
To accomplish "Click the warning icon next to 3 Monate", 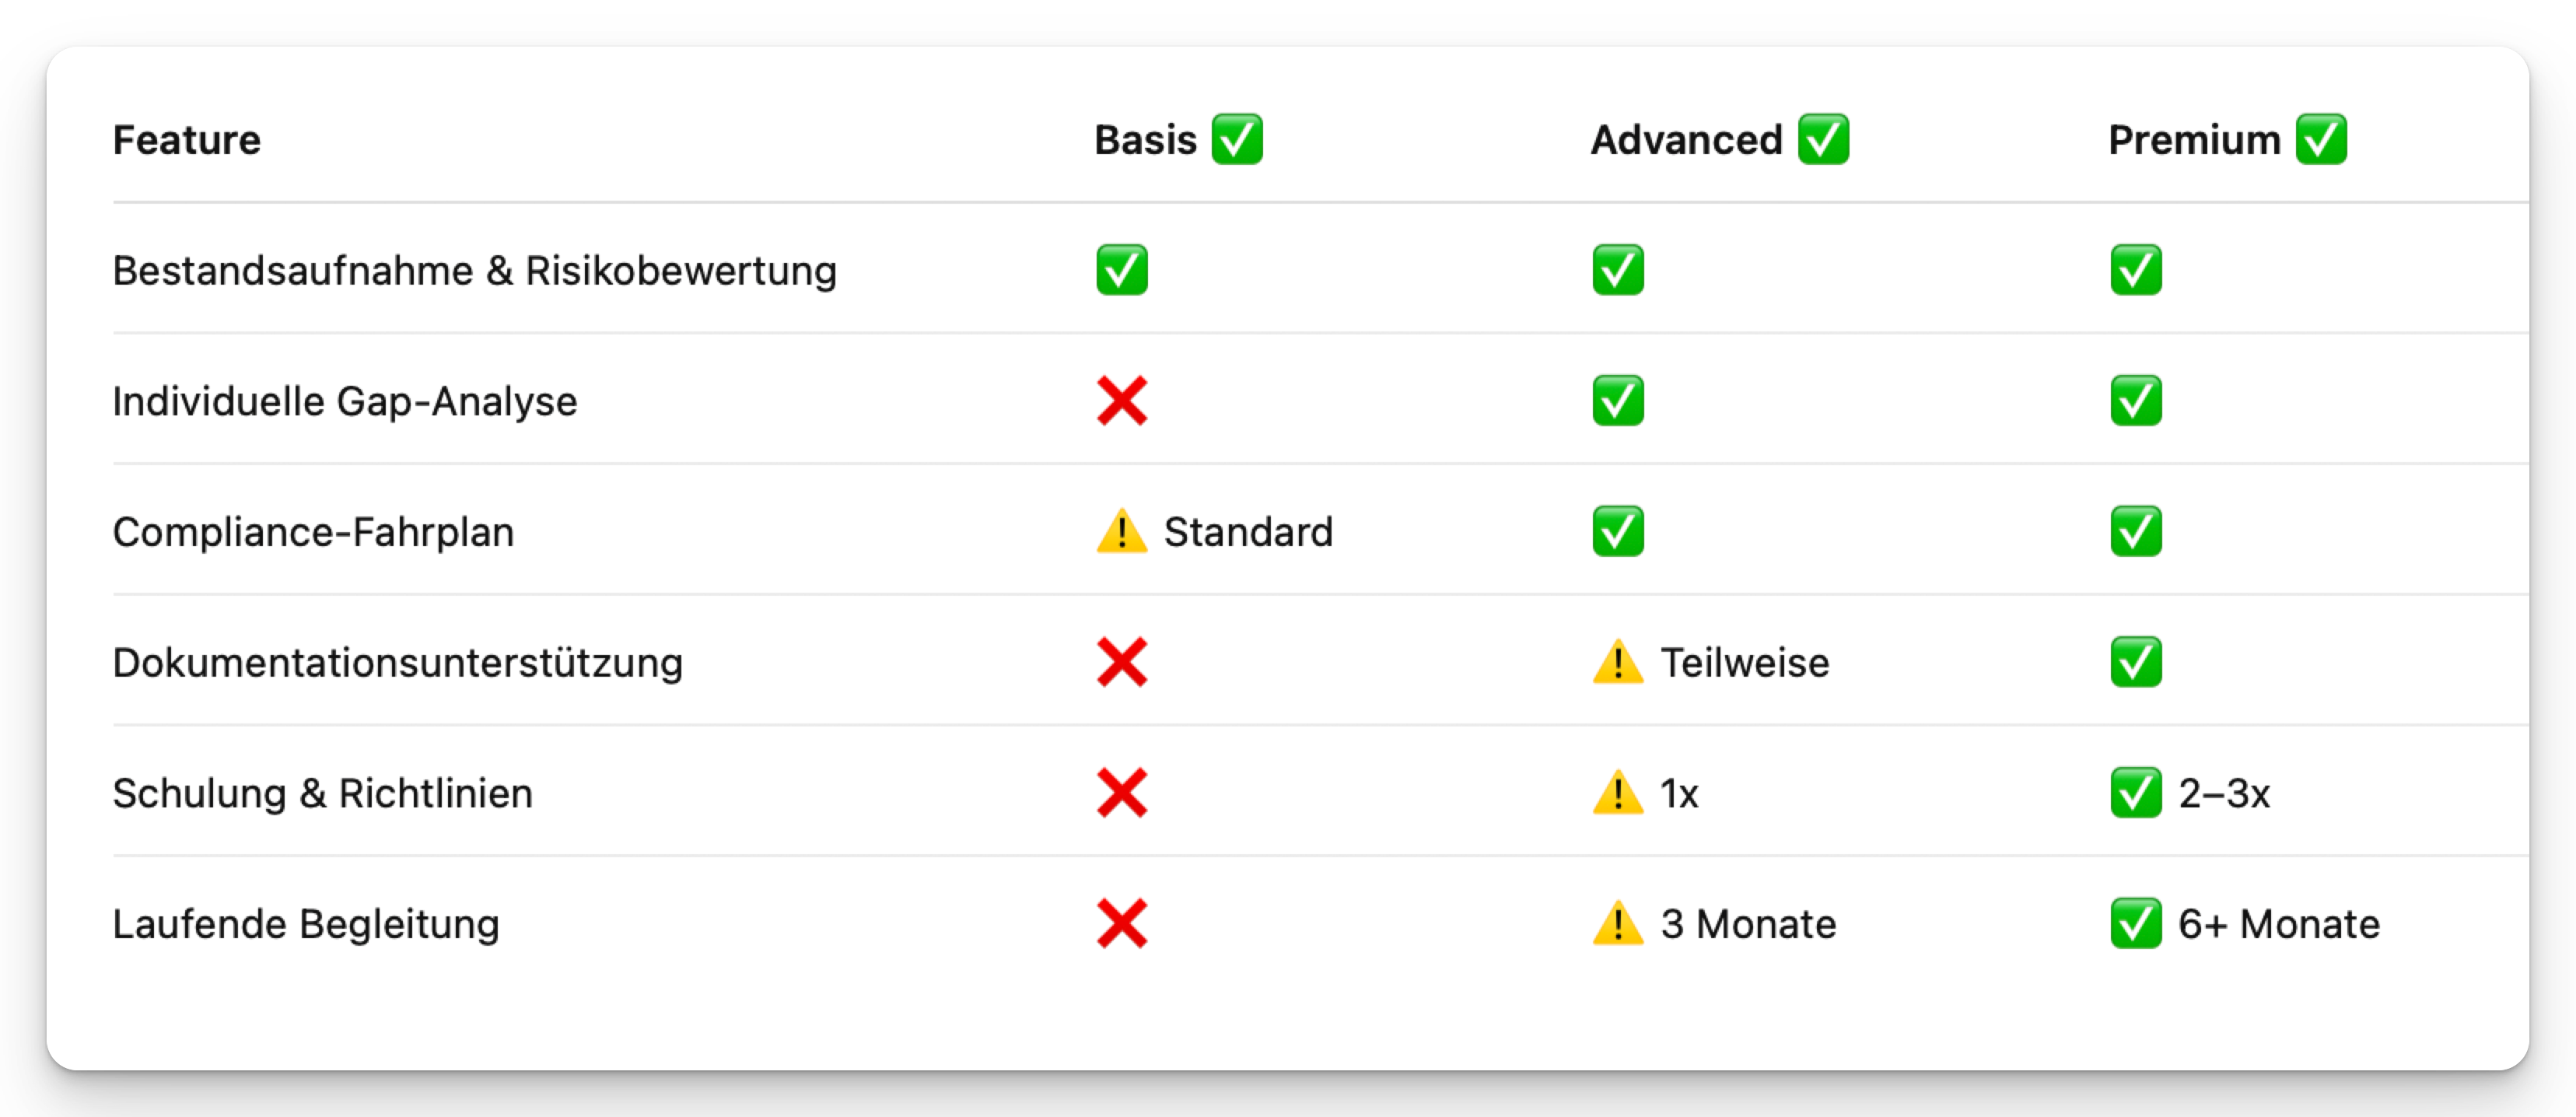I will [1617, 924].
